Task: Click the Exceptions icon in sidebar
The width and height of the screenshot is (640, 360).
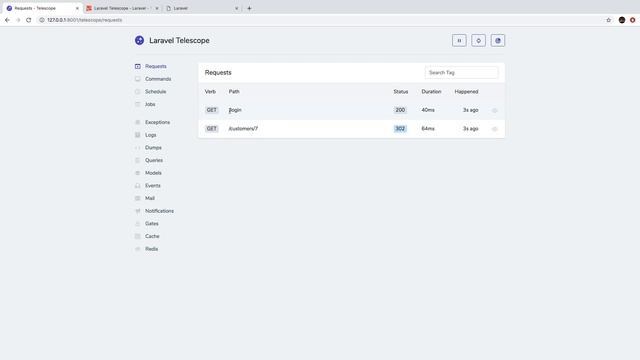Action: click(x=138, y=122)
